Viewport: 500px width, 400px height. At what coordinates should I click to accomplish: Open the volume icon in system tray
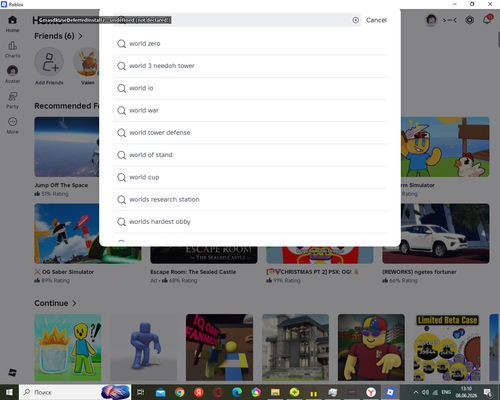425,392
